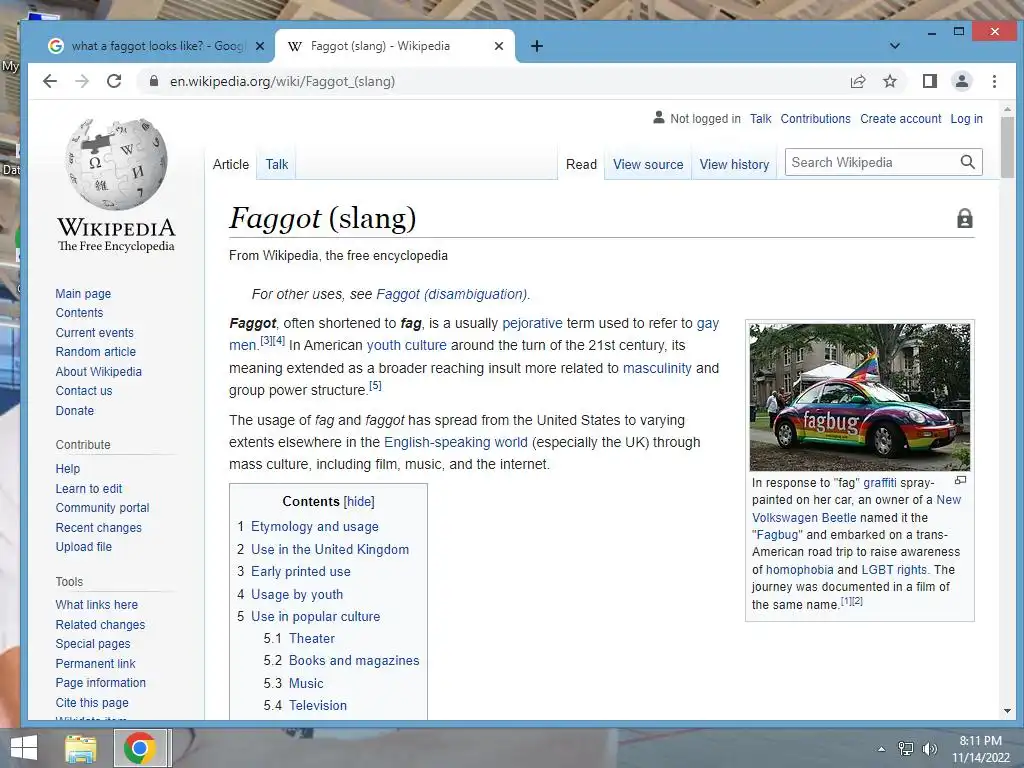This screenshot has width=1024, height=768.
Task: Click the Wikipedia globe logo
Action: coord(116,163)
